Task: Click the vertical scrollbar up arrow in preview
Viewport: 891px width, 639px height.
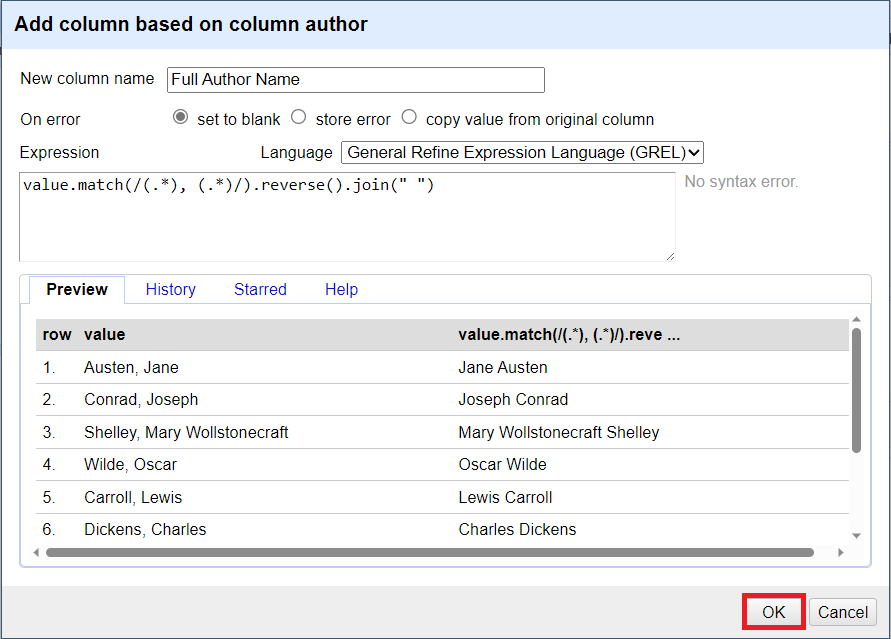Action: point(855,320)
